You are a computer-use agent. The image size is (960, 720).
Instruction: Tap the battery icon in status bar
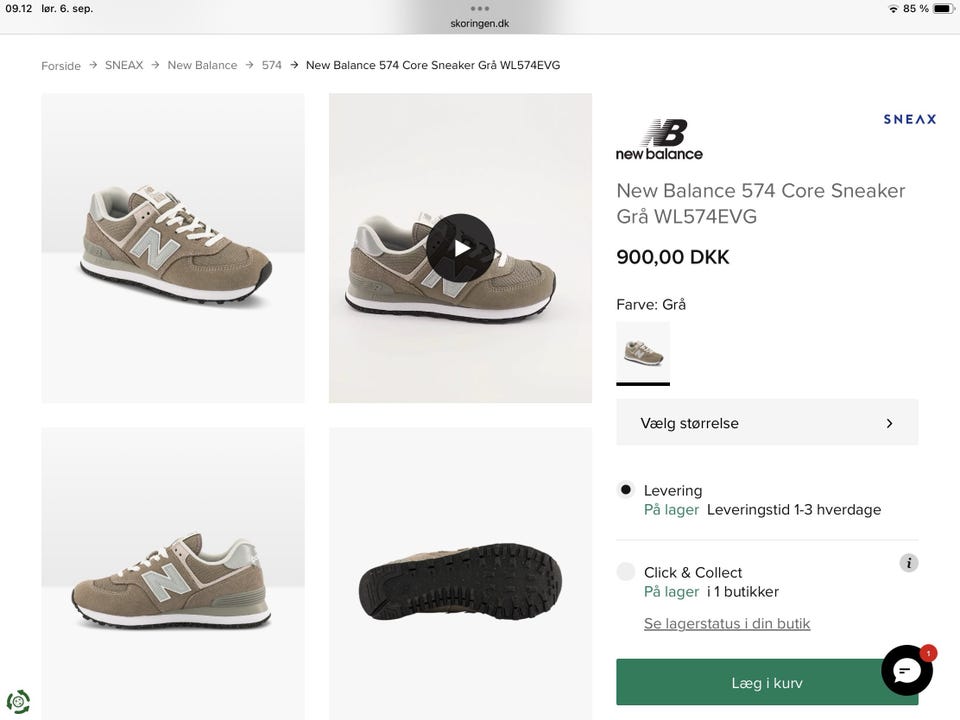pyautogui.click(x=943, y=9)
